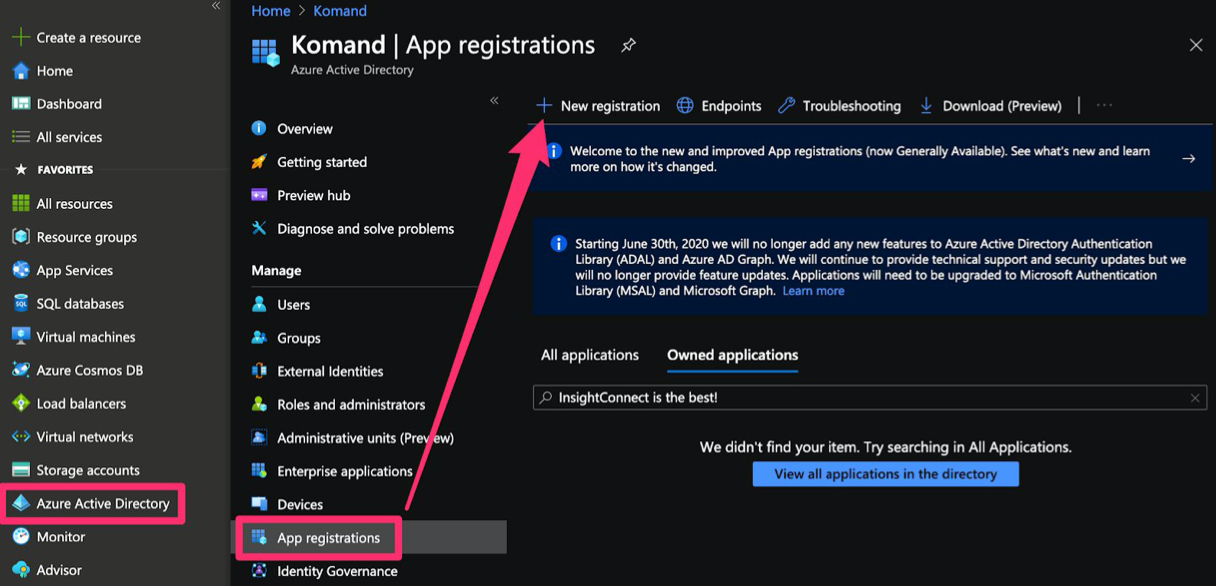This screenshot has width=1216, height=586.
Task: Open Storage accounts icon
Action: [20, 470]
